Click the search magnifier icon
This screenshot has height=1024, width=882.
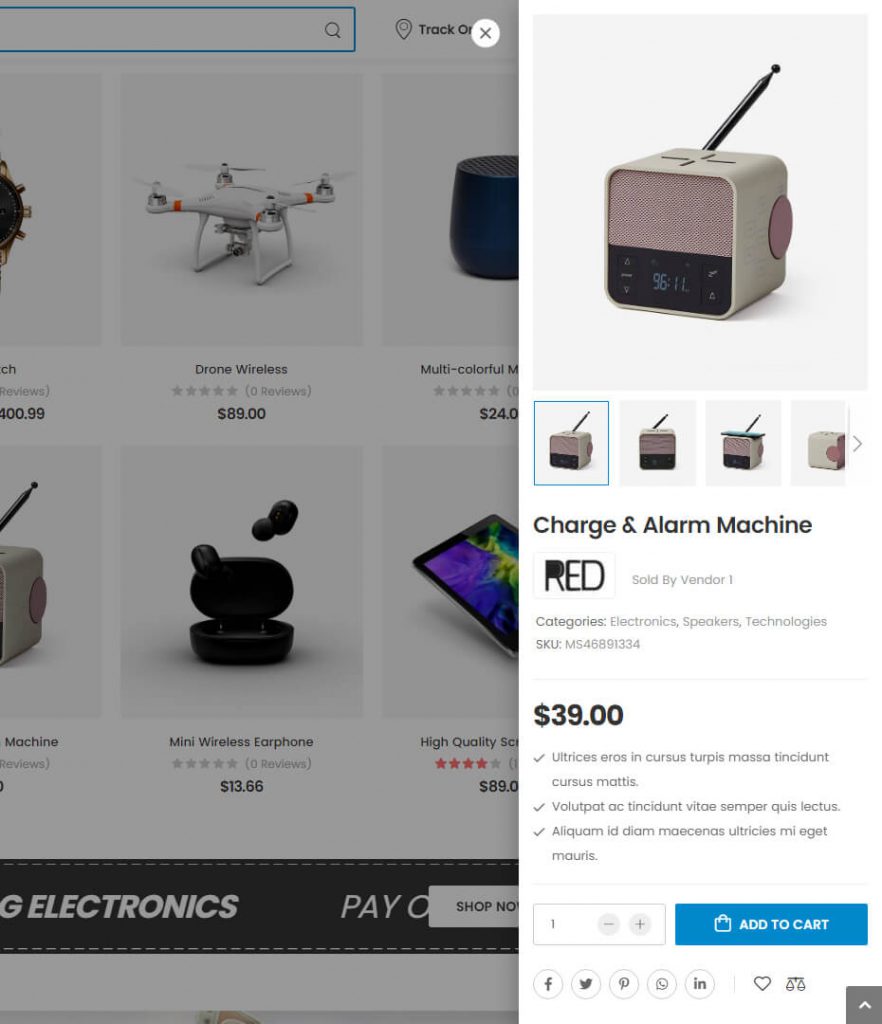pyautogui.click(x=332, y=30)
